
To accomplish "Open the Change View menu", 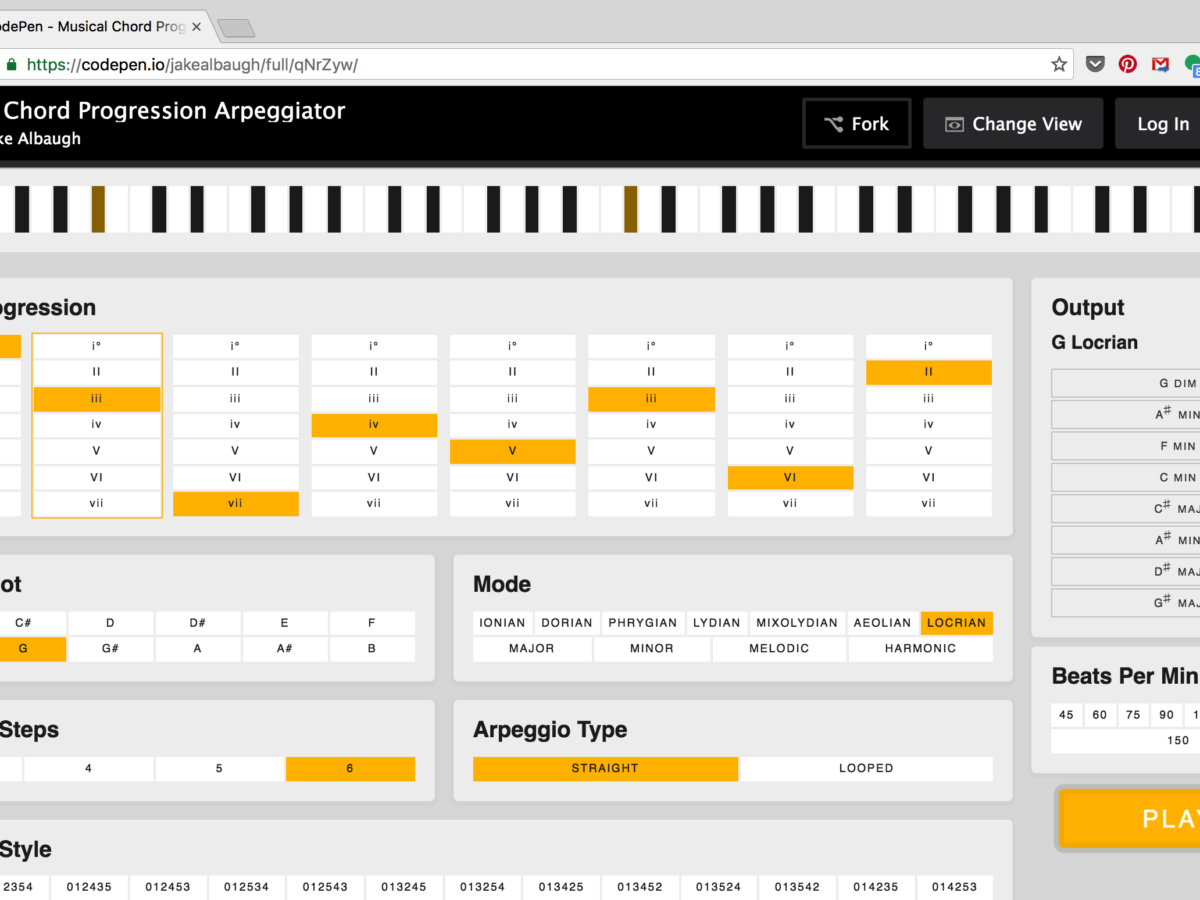I will click(x=1013, y=124).
